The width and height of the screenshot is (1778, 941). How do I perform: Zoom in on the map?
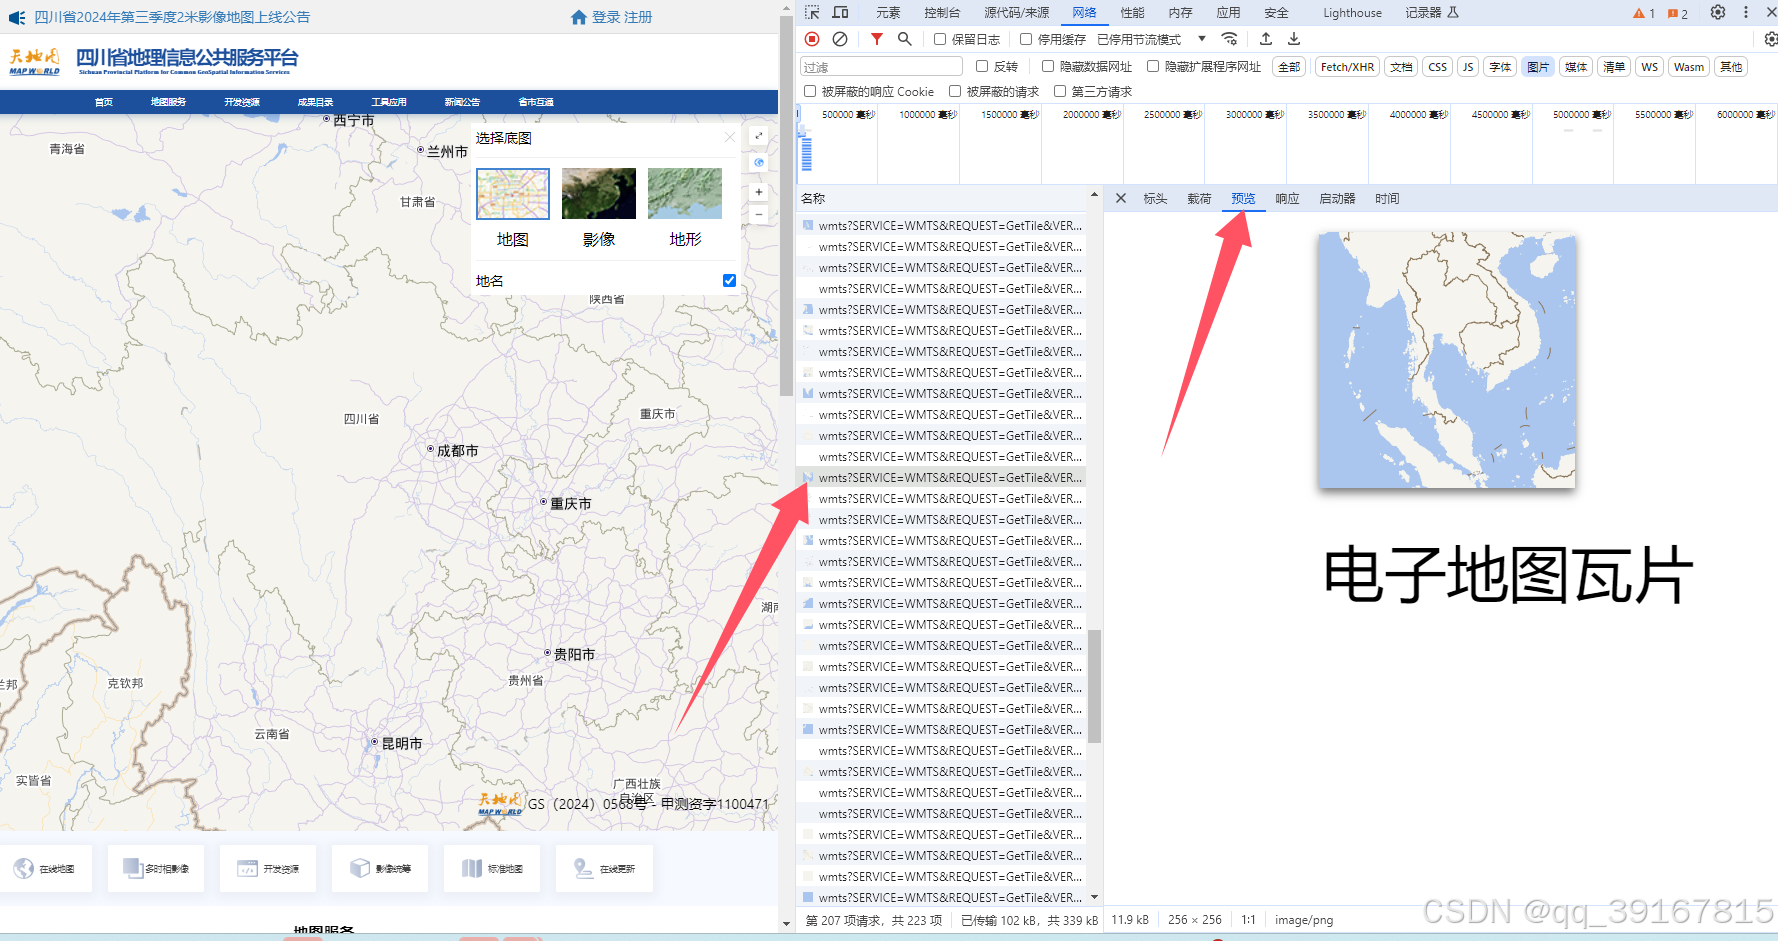[x=759, y=192]
